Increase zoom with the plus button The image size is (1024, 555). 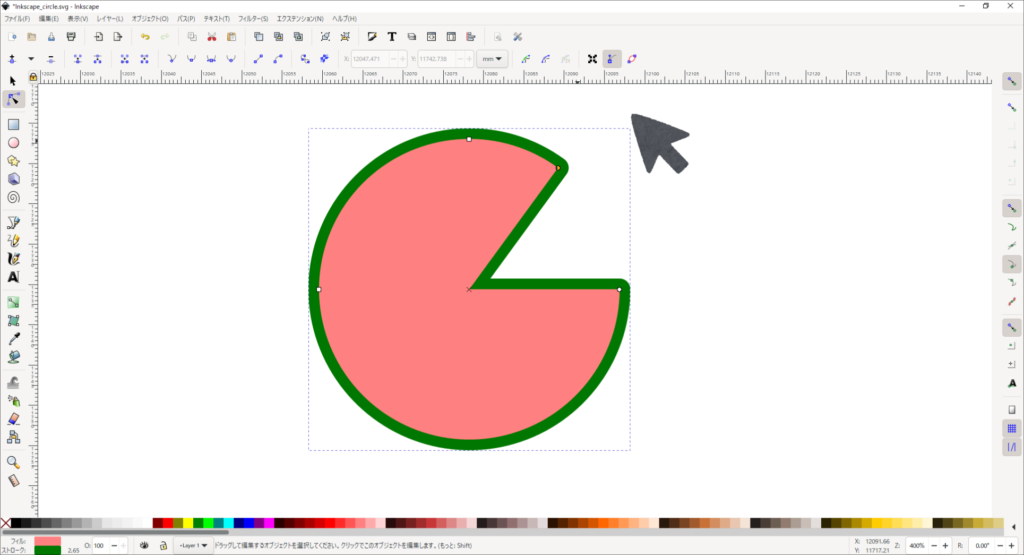[x=945, y=545]
